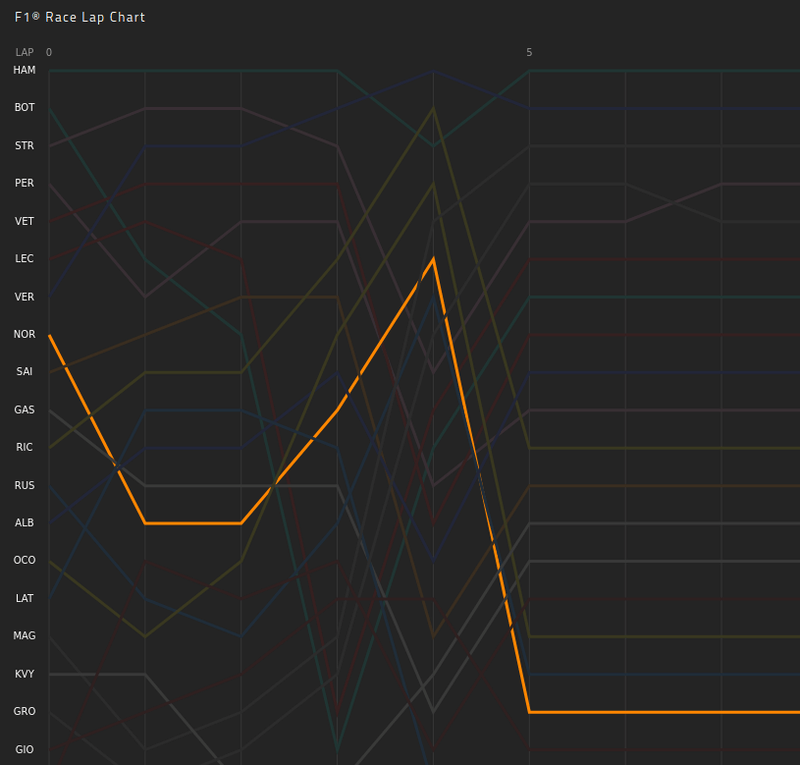This screenshot has height=765, width=800.
Task: Click the lap 5 axis marker
Action: click(529, 52)
